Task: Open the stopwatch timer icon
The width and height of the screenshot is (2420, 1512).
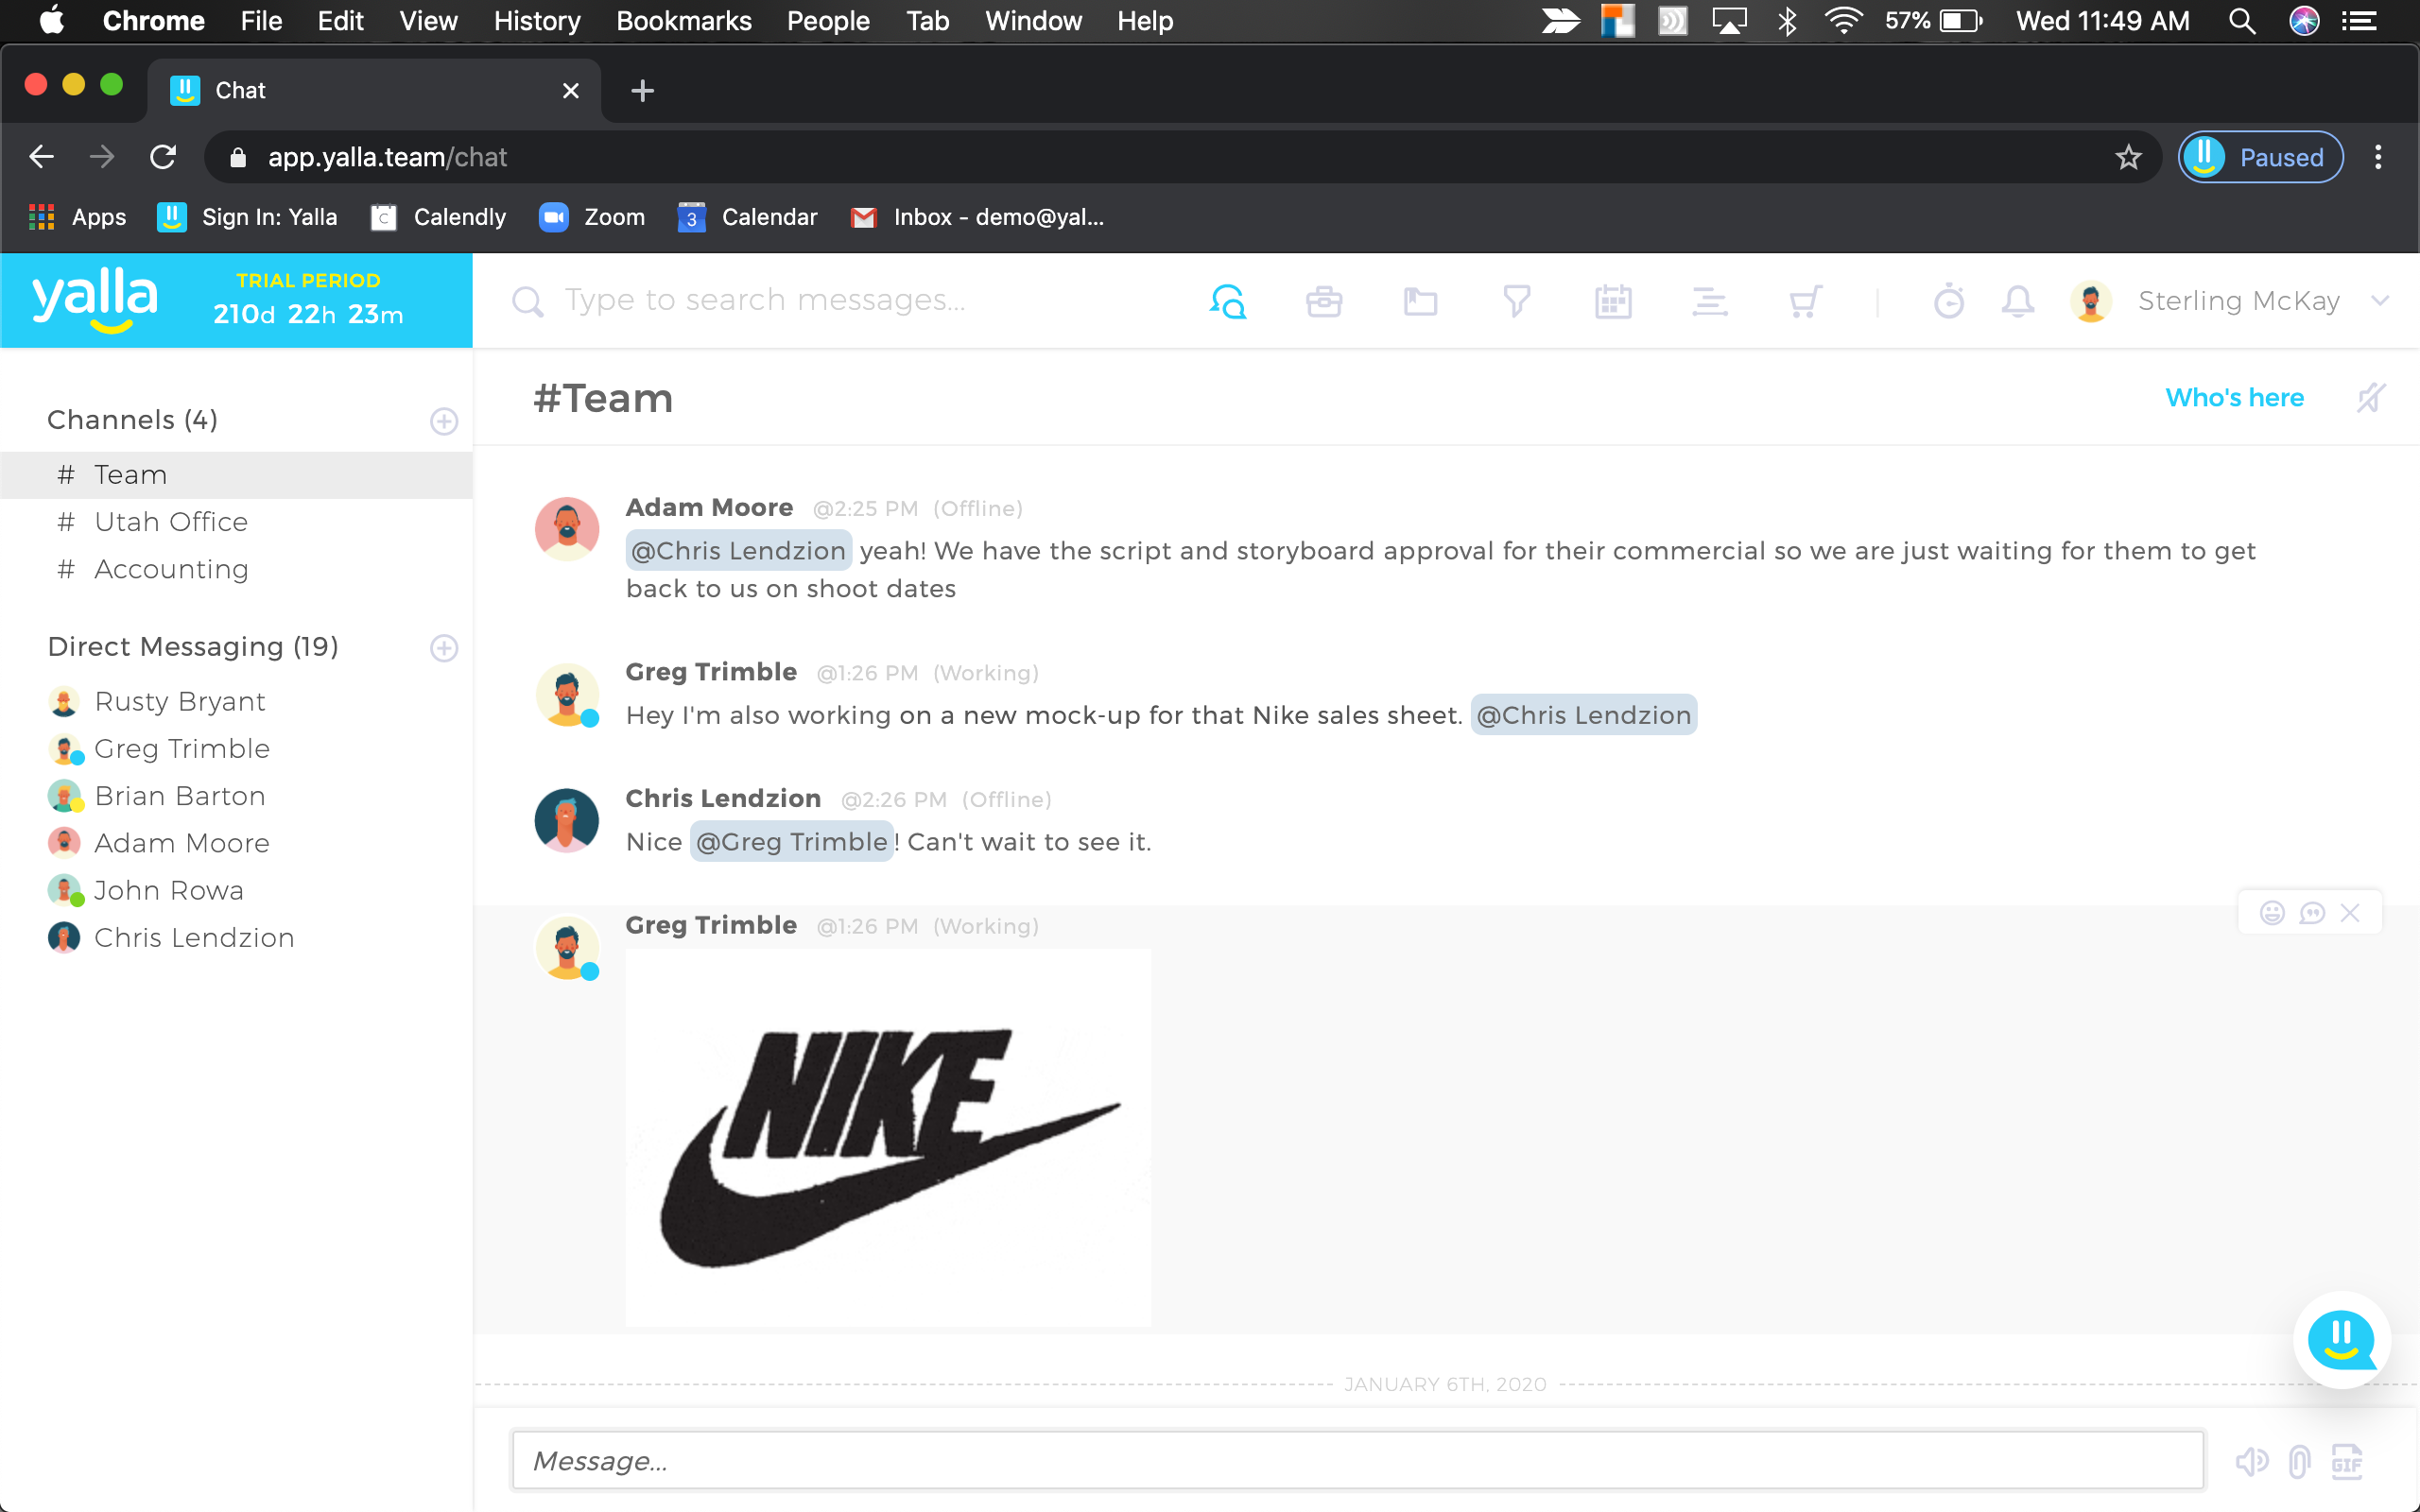Action: coord(1948,301)
